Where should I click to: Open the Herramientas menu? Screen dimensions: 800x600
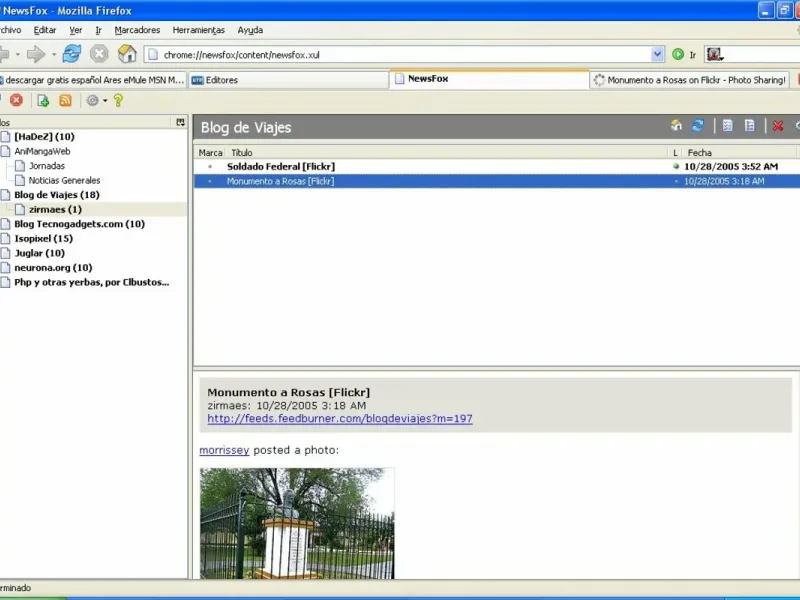coord(198,30)
